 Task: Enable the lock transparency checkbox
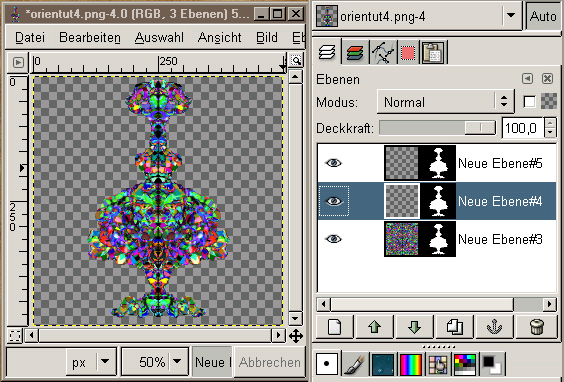click(529, 102)
